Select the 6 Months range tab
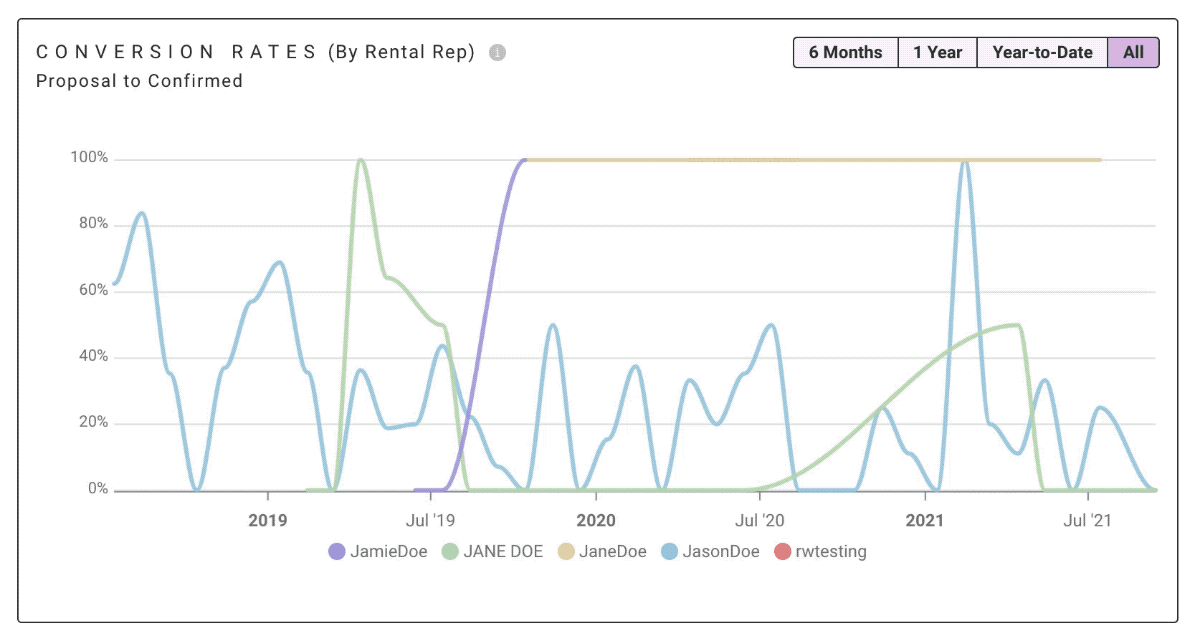Screen dimensions: 1200x636 (x=846, y=53)
